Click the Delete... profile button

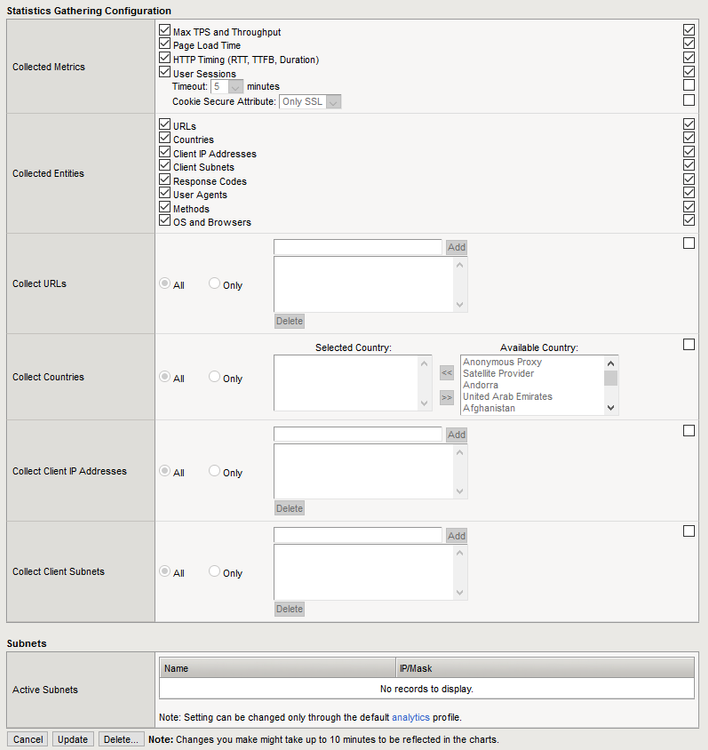pyautogui.click(x=120, y=740)
